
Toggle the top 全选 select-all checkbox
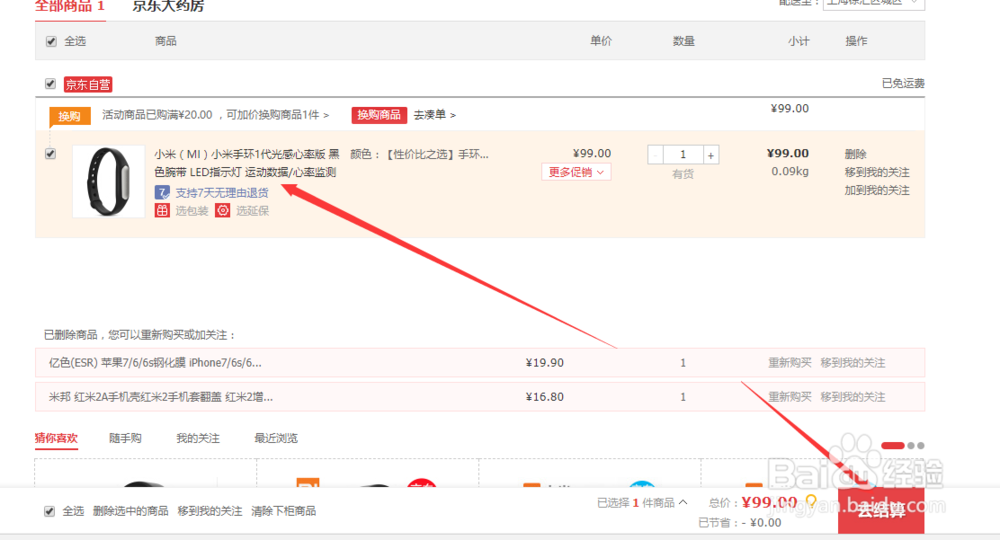point(51,41)
